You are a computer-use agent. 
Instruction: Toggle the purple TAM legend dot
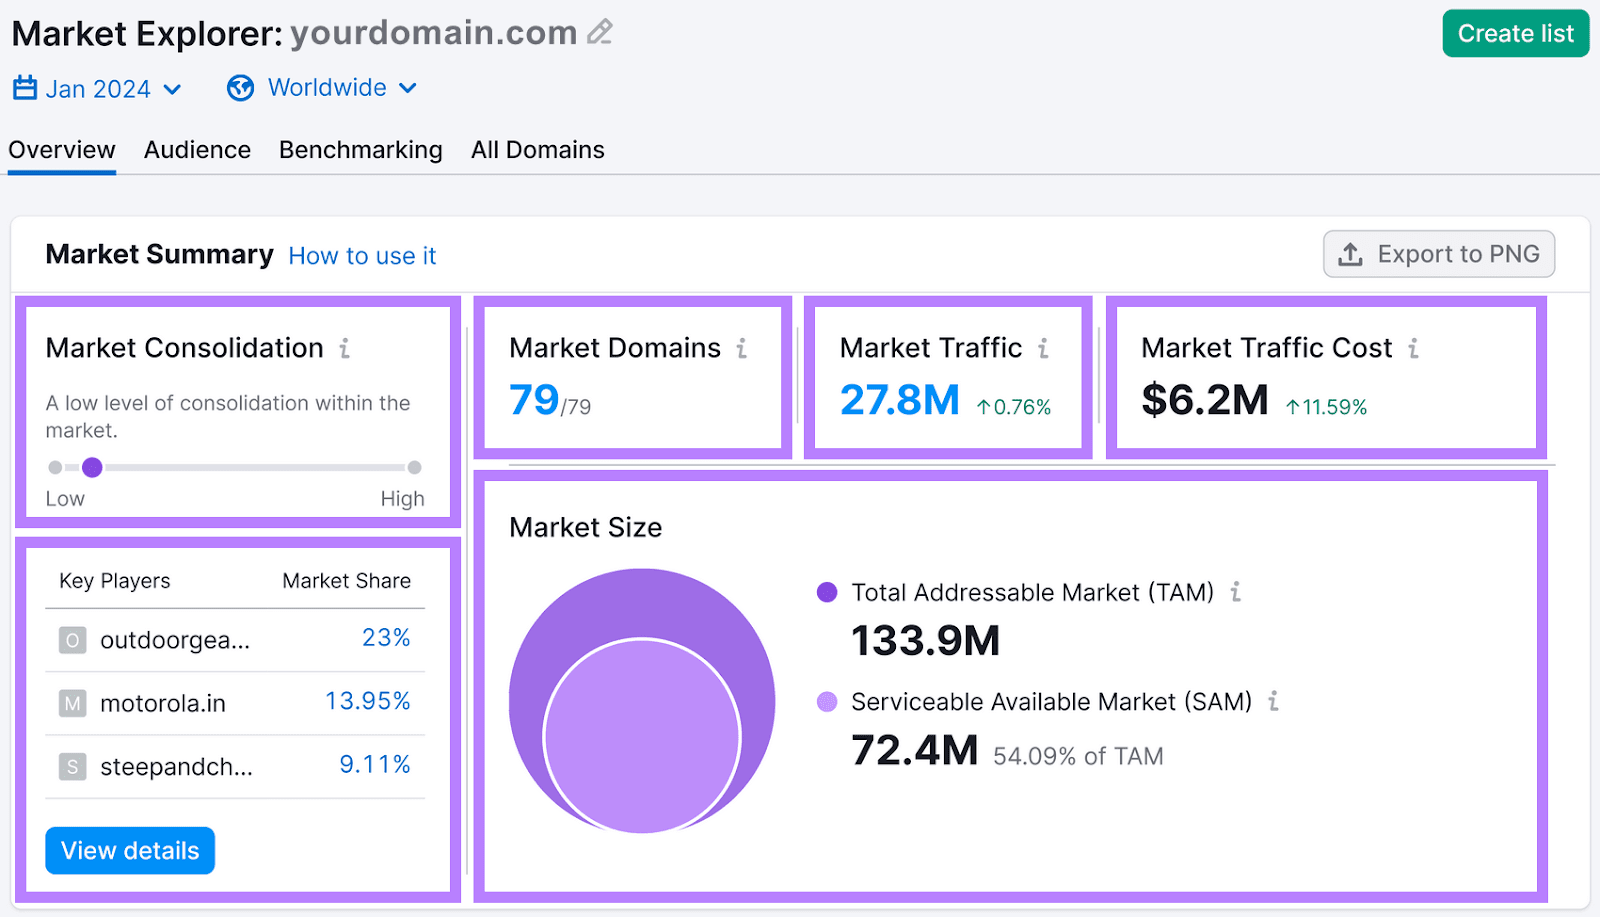tap(828, 592)
